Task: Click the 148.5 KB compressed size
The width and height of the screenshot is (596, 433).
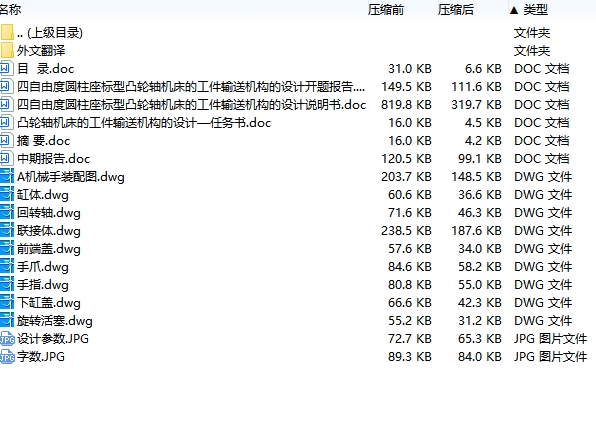Action: [x=476, y=177]
